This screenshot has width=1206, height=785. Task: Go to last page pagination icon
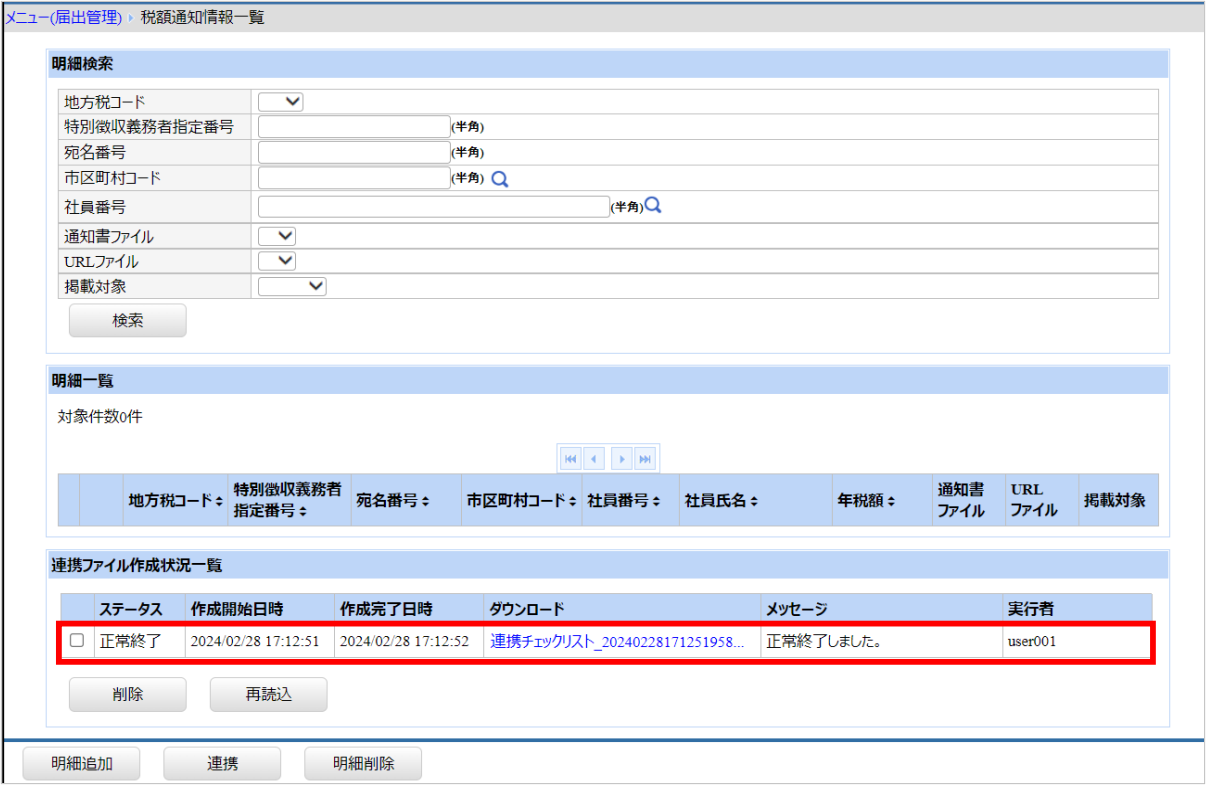[x=645, y=458]
